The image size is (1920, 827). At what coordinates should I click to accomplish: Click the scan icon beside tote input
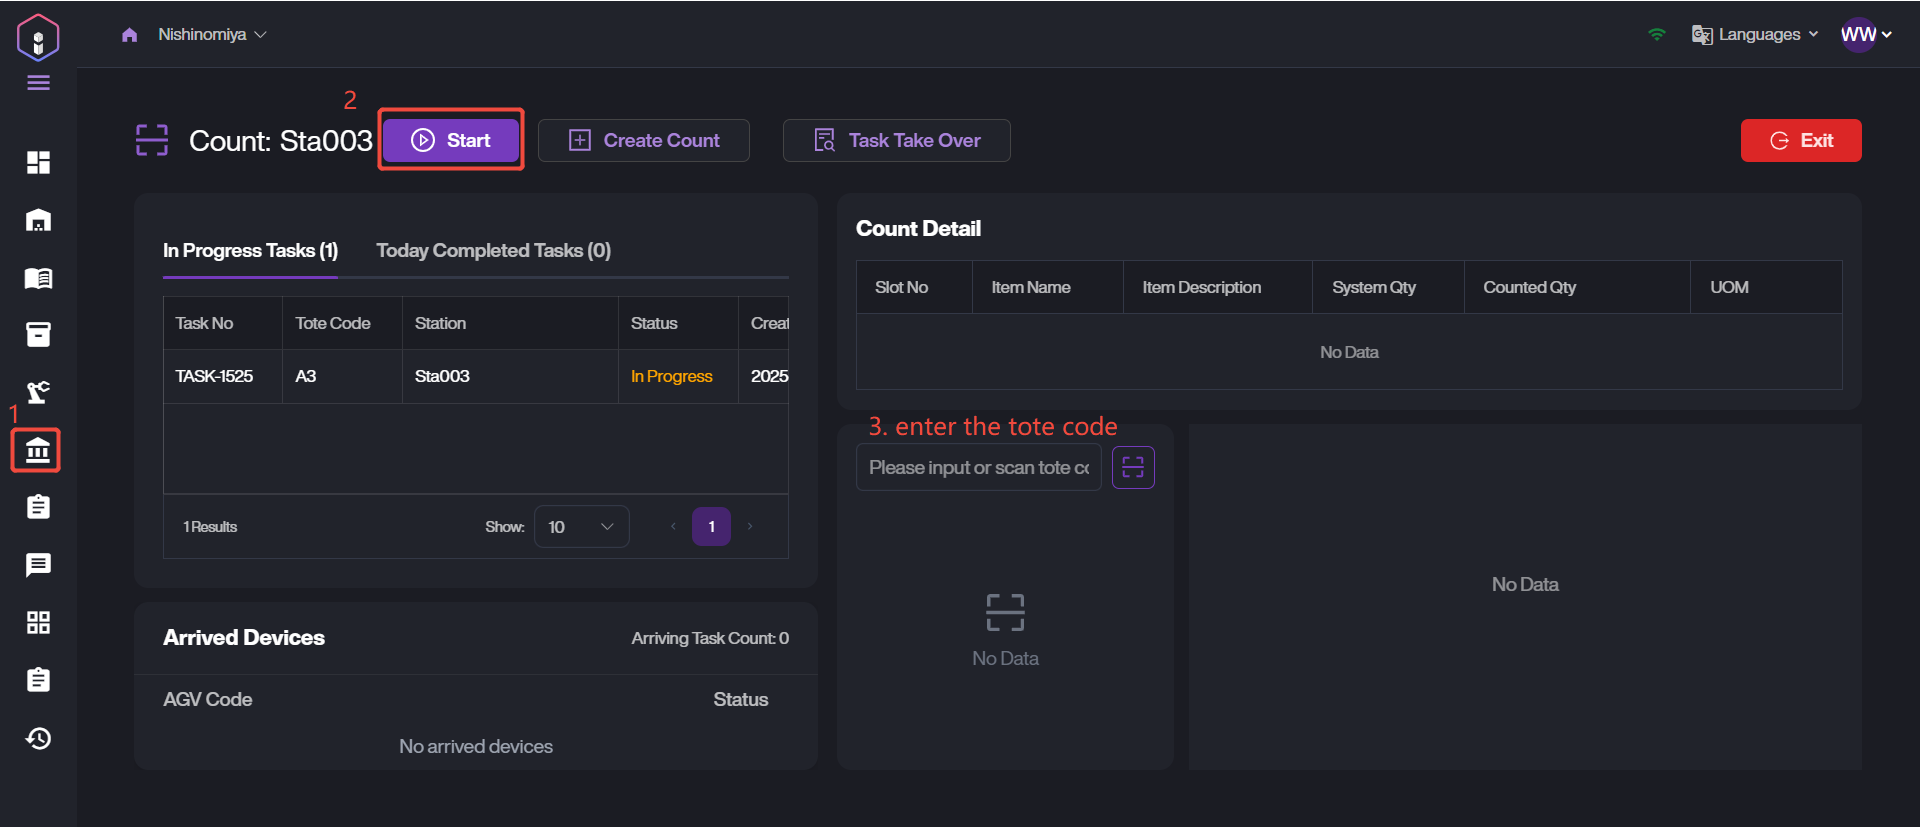point(1133,468)
